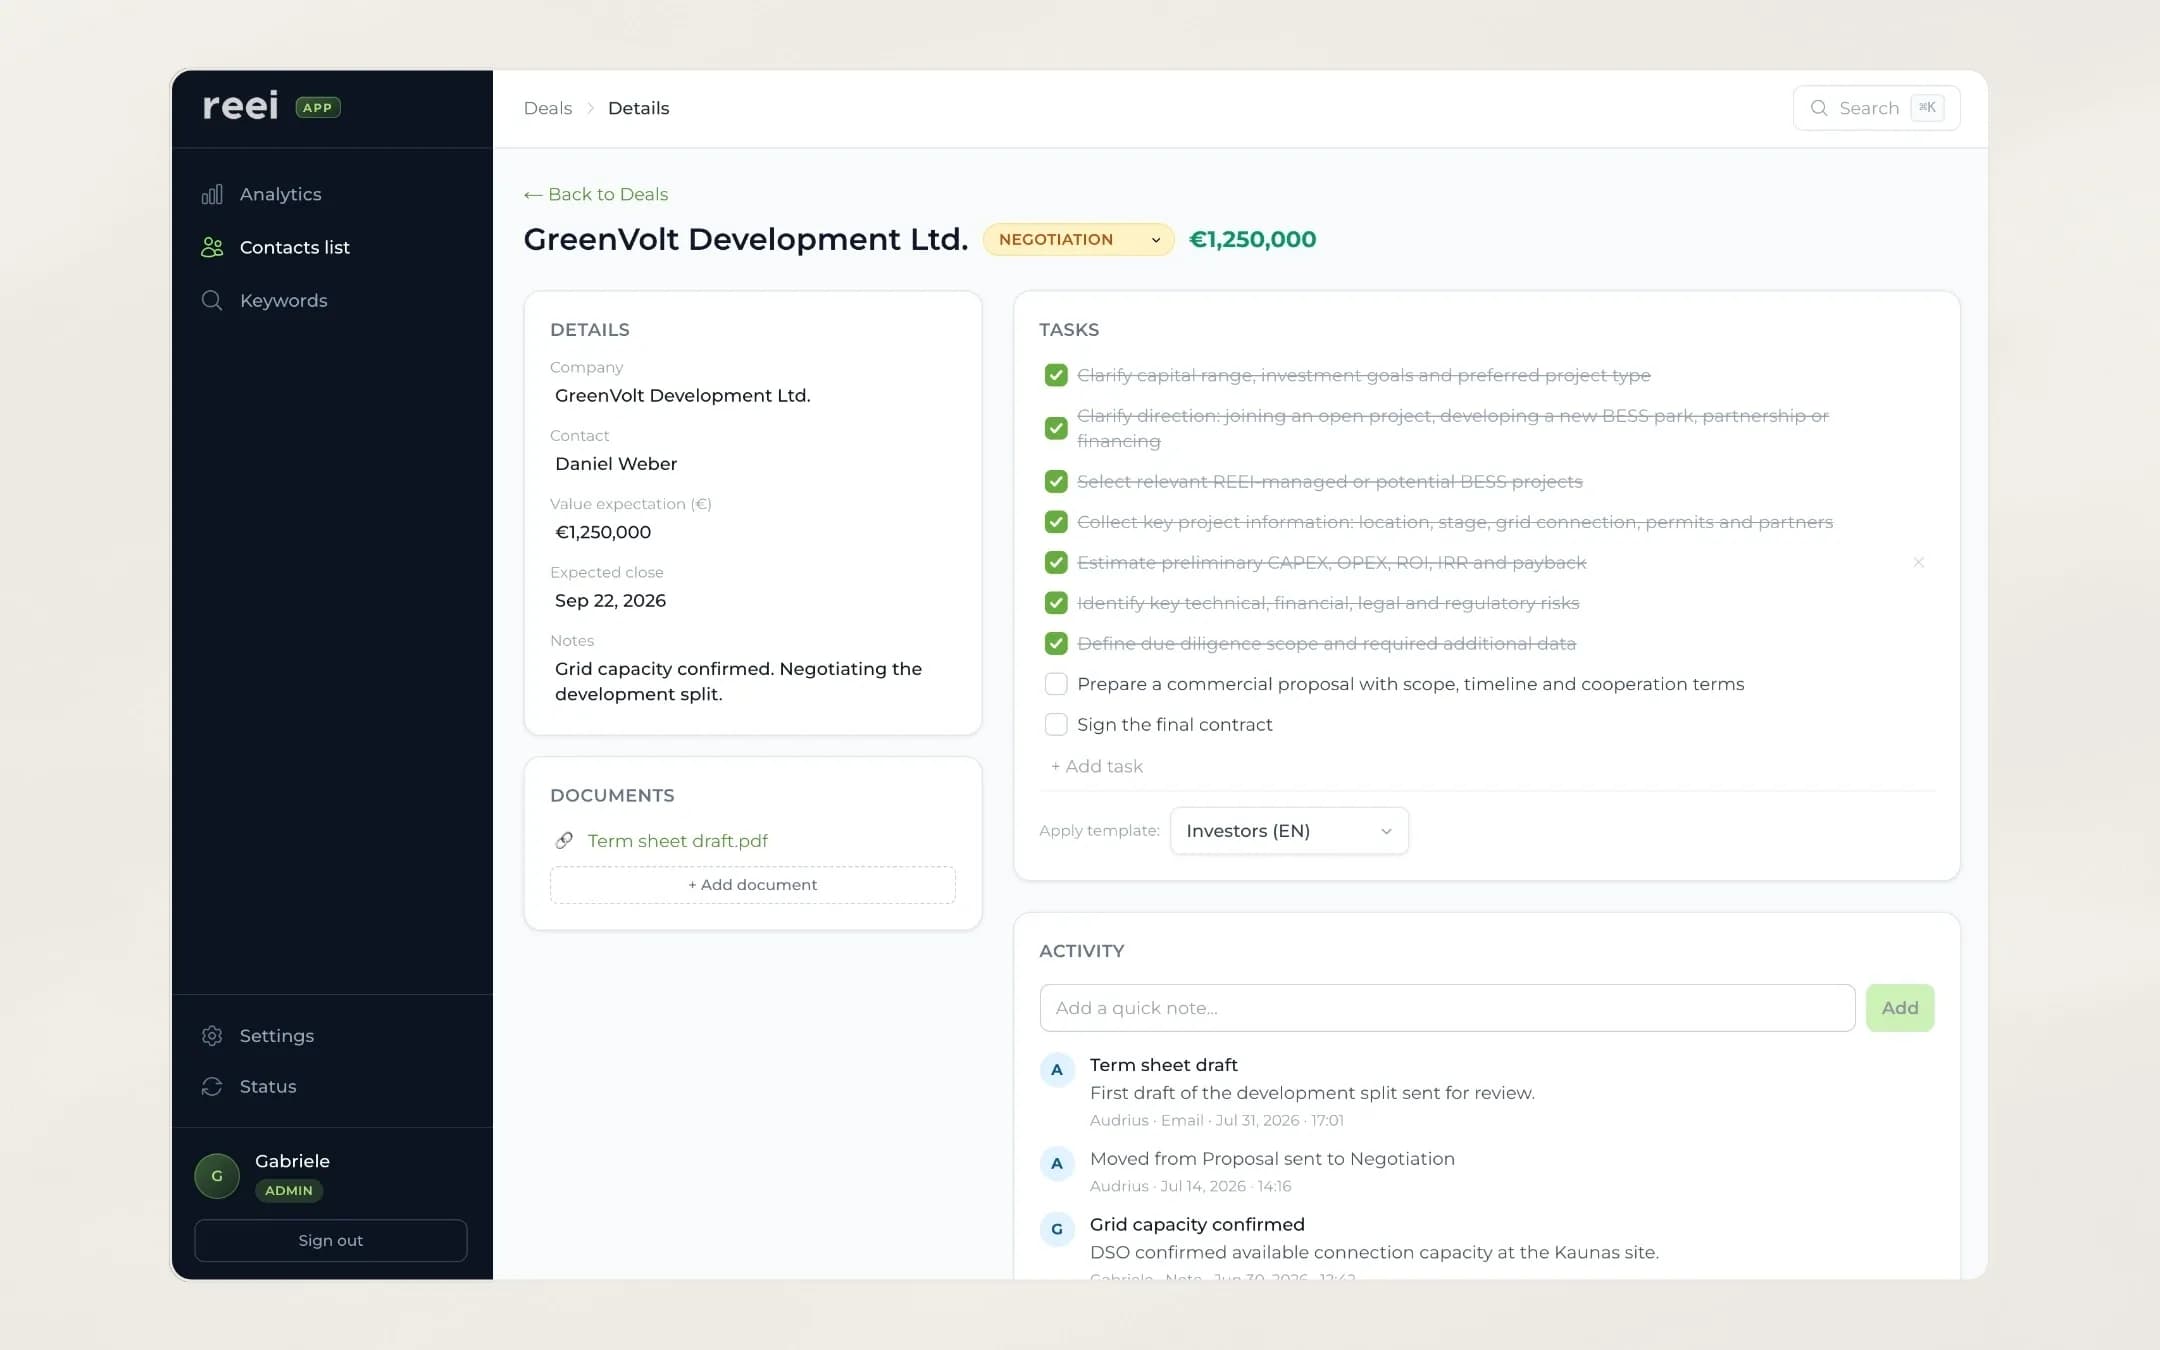The height and width of the screenshot is (1350, 2160).
Task: Click the Contacts list people icon
Action: click(212, 247)
